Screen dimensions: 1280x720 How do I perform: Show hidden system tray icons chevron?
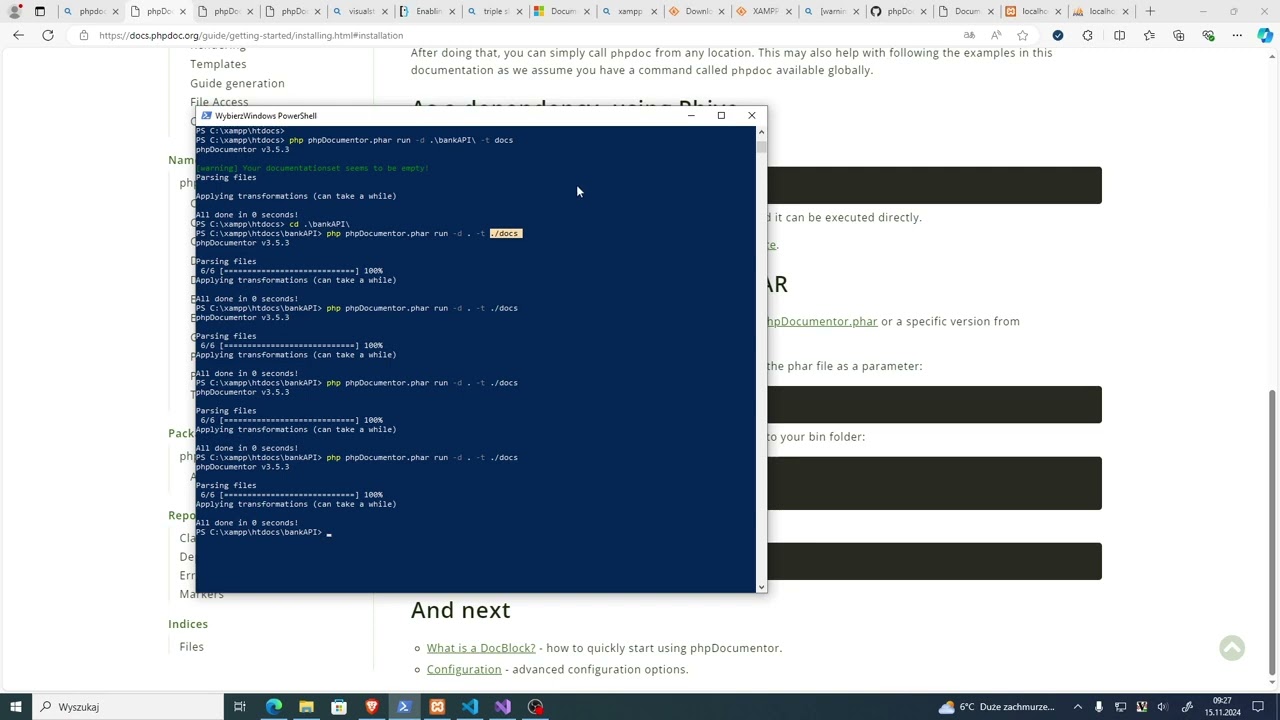[1078, 707]
